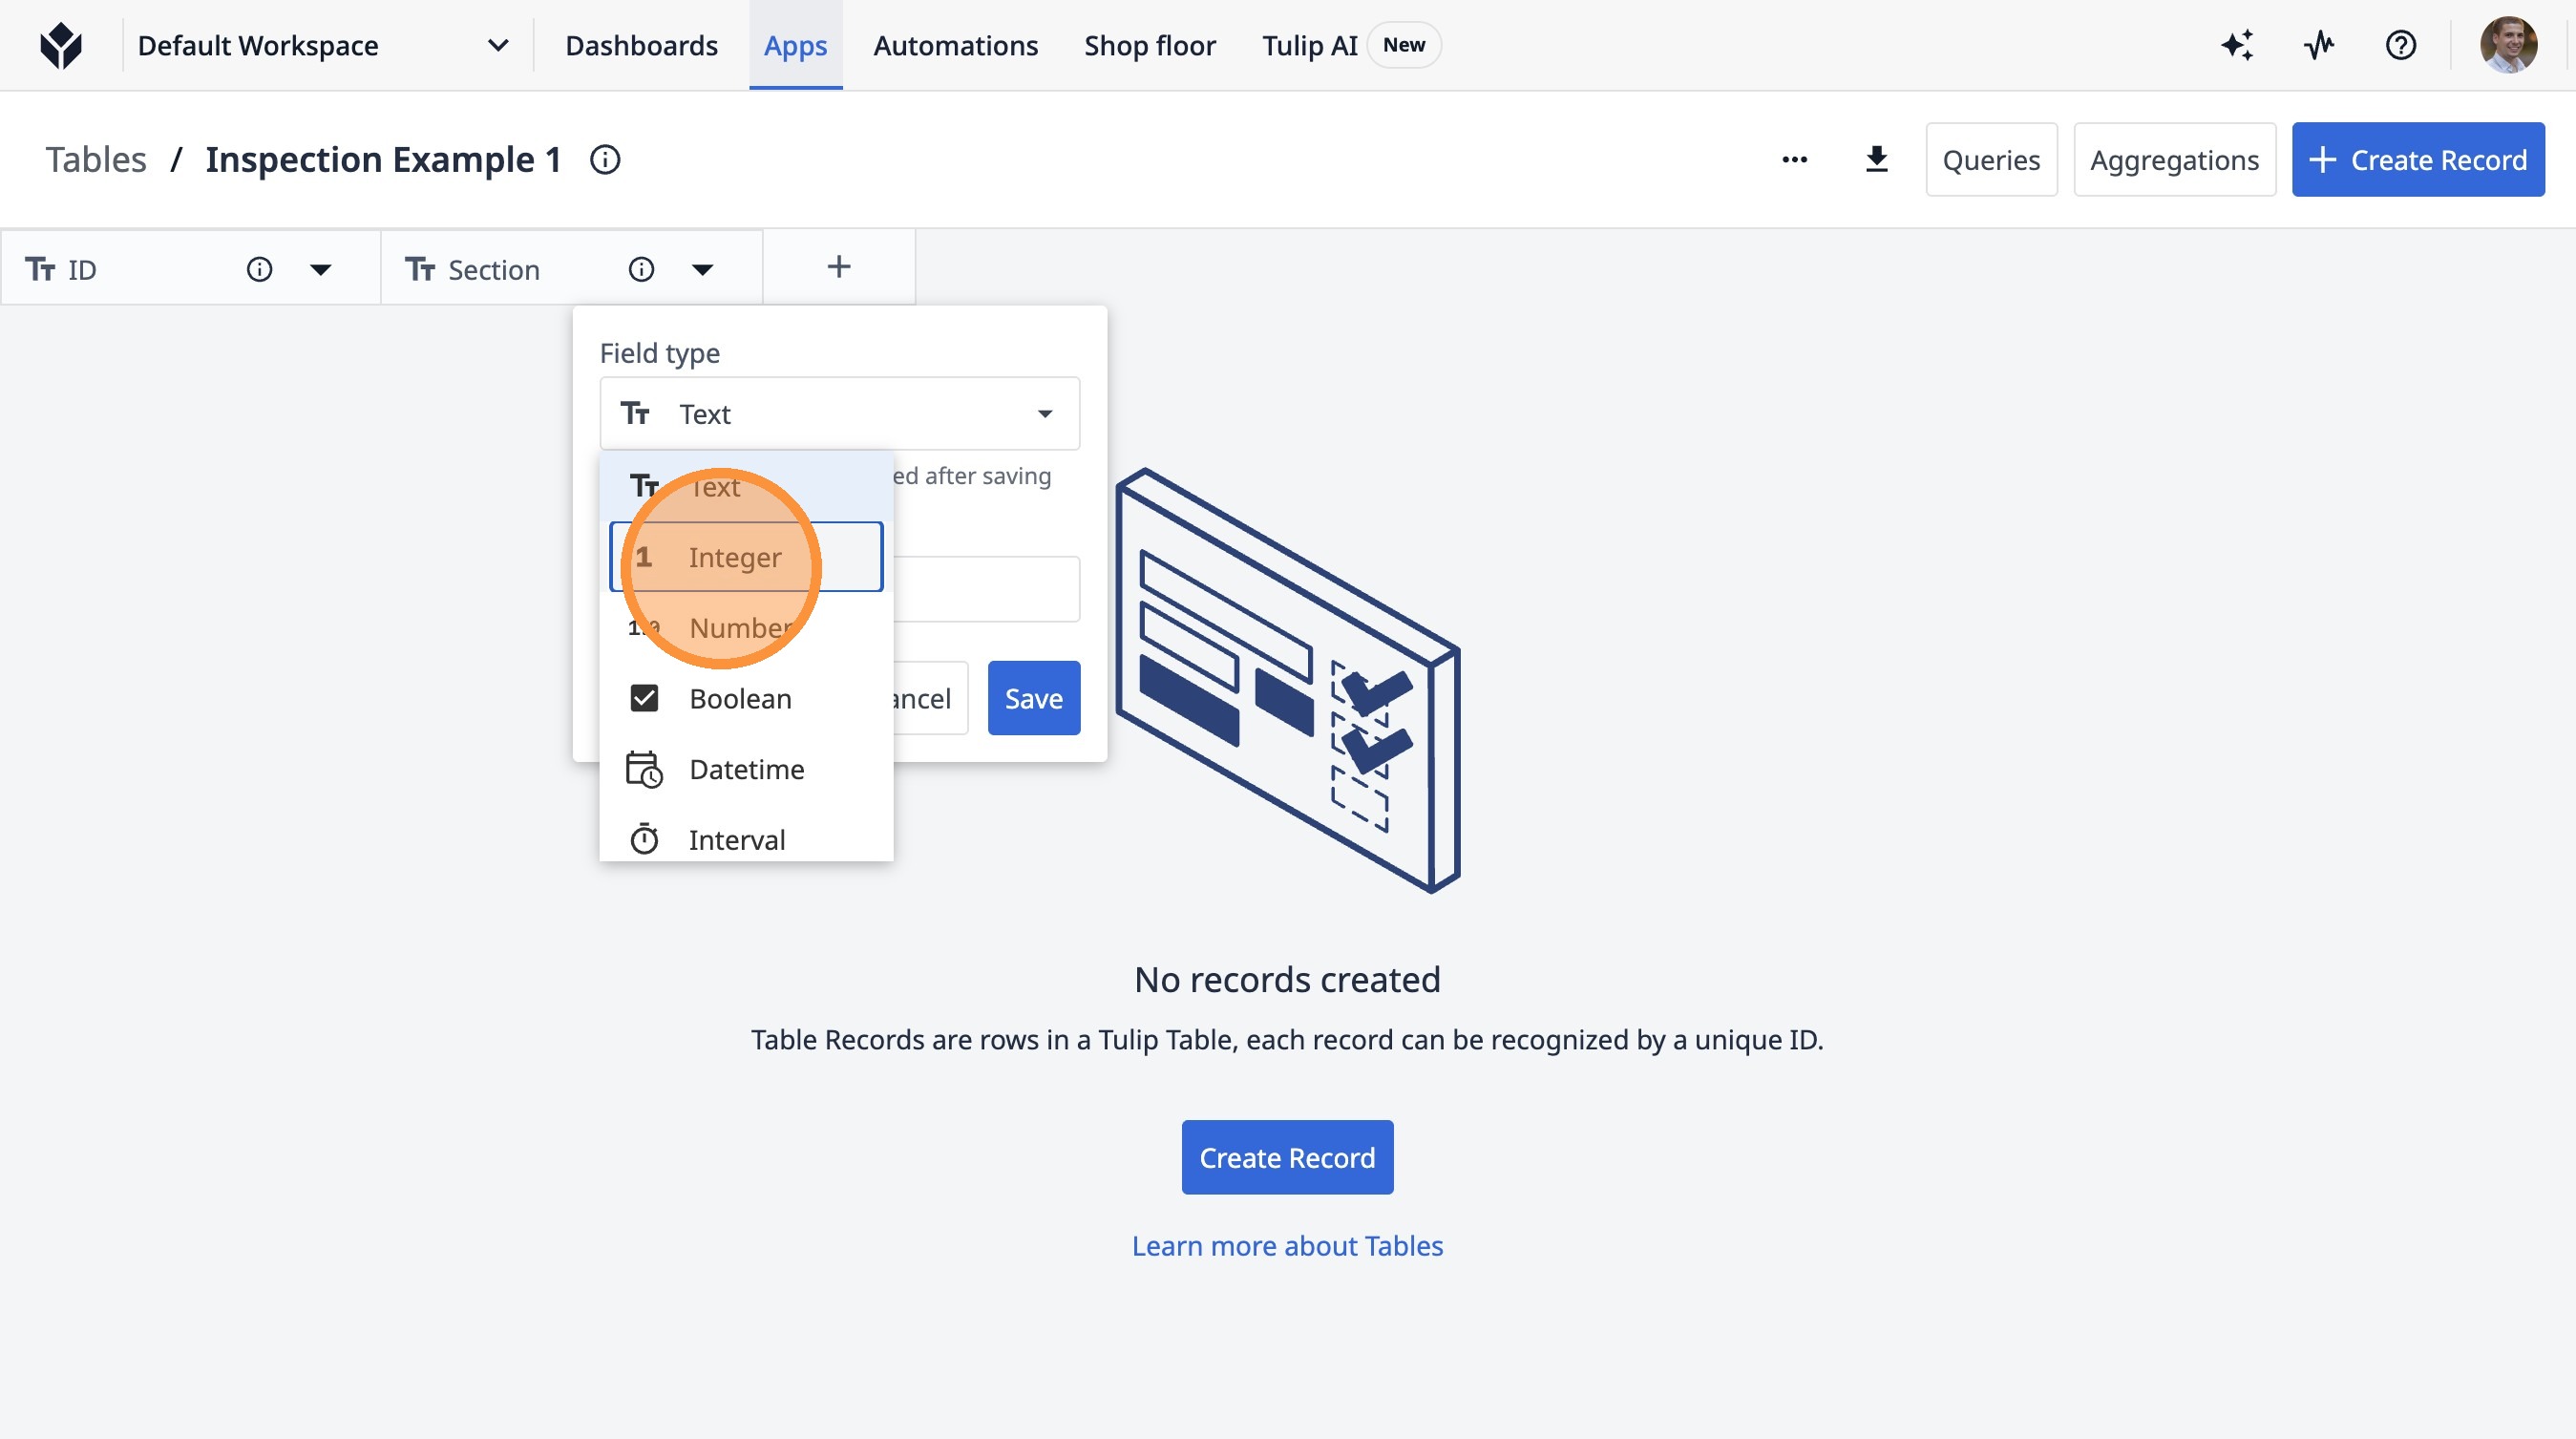Click info icon beside Inspection Example 1
This screenshot has width=2576, height=1439.
point(605,160)
